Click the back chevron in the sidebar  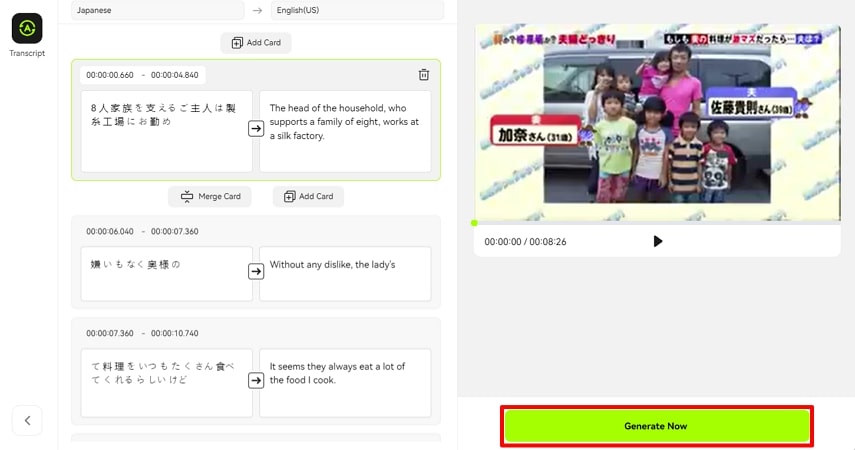tap(27, 421)
